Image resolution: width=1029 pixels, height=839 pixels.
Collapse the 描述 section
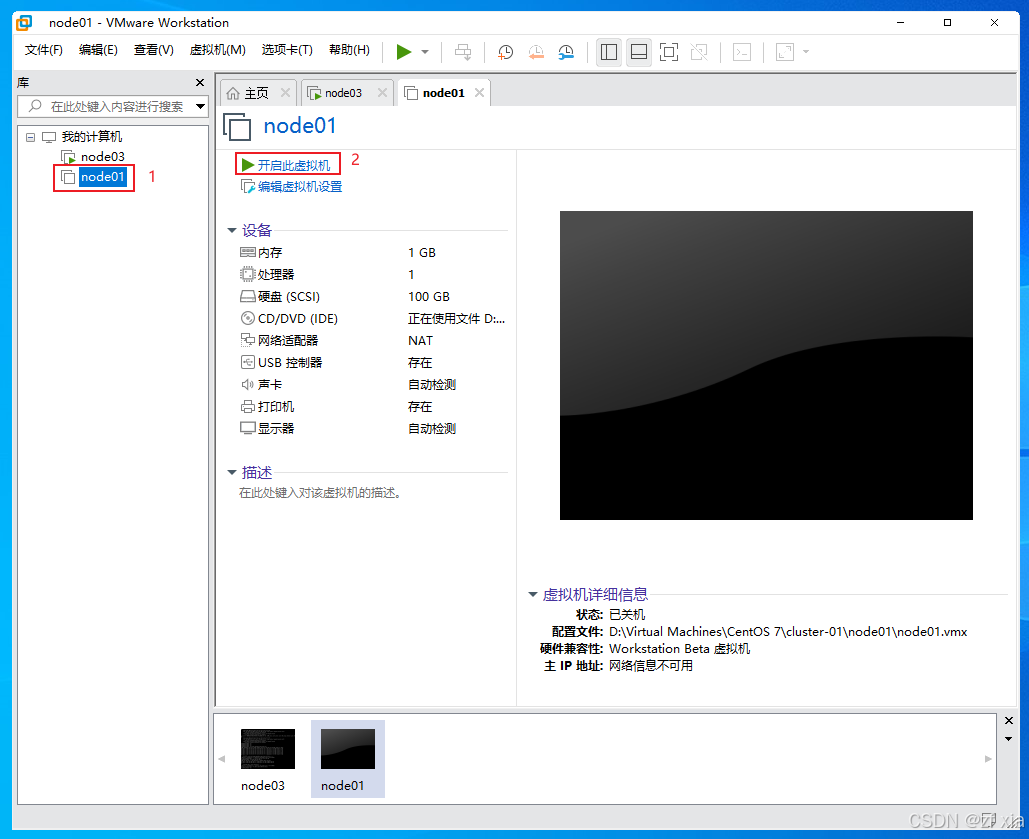tap(232, 473)
